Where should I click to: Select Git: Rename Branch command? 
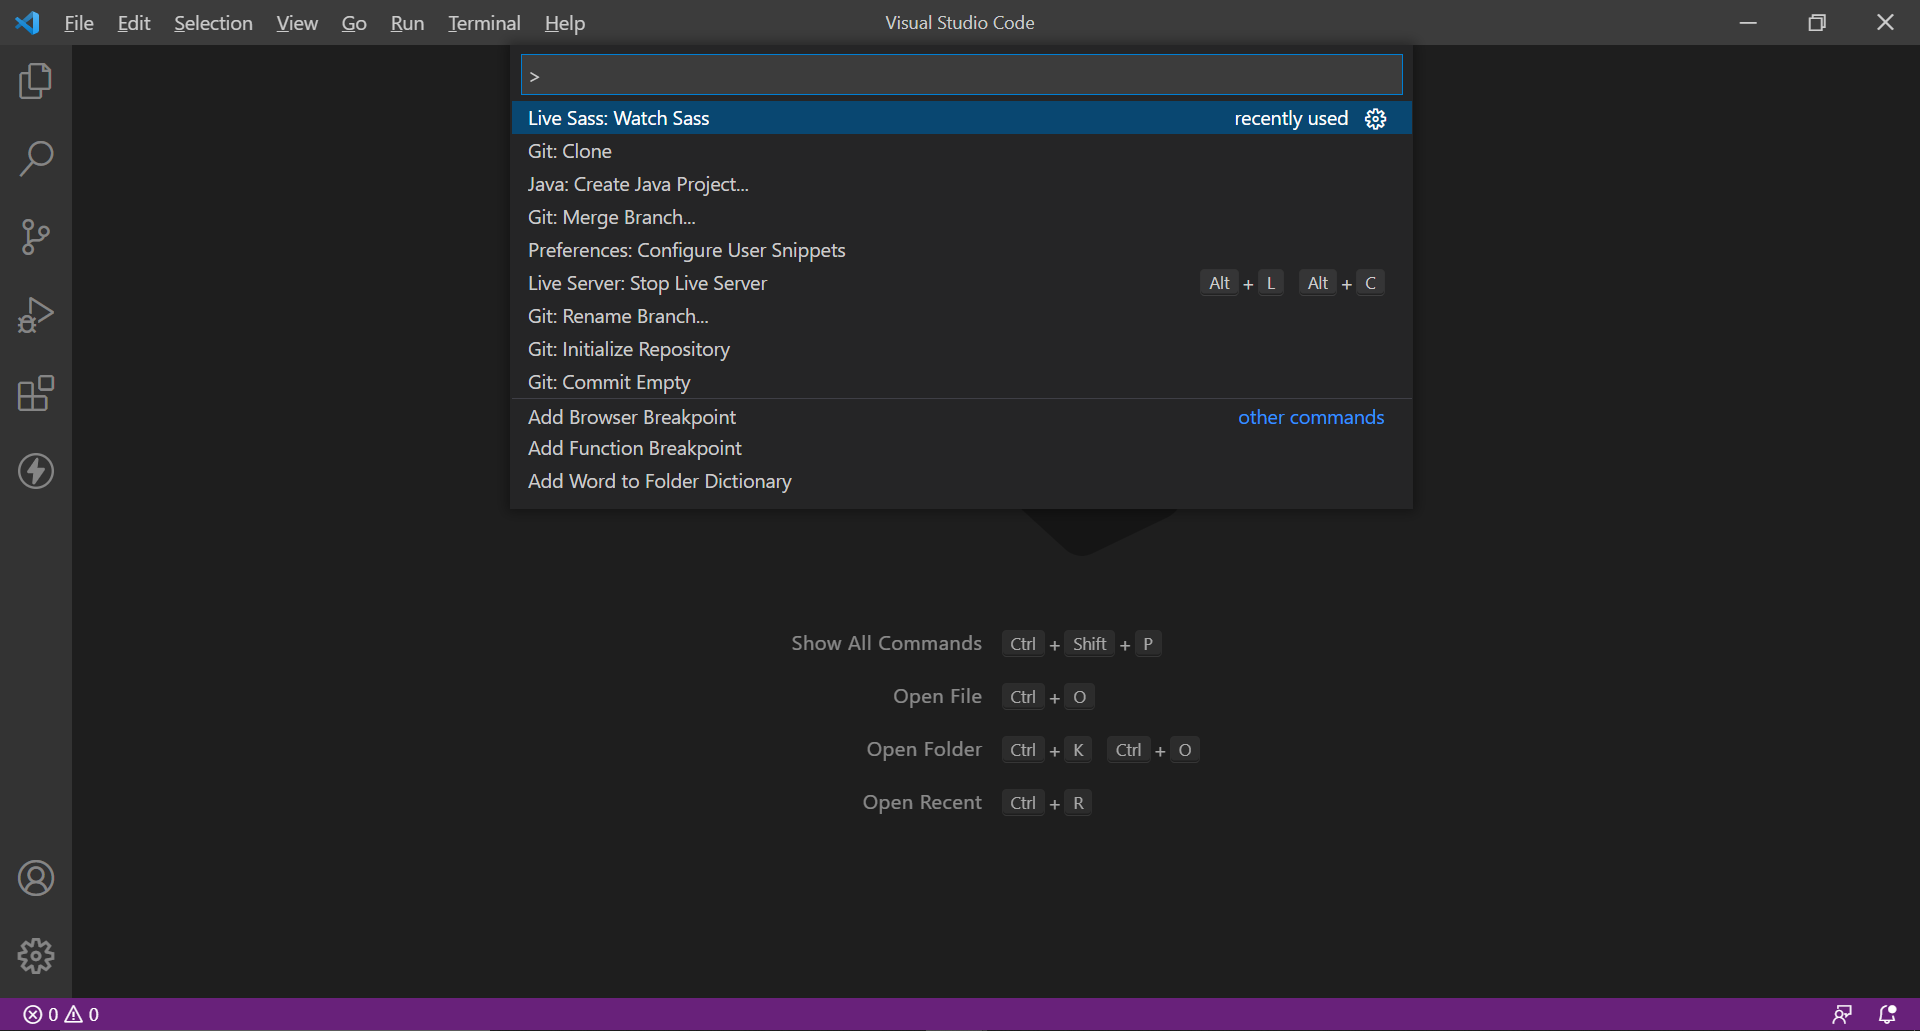[962, 316]
